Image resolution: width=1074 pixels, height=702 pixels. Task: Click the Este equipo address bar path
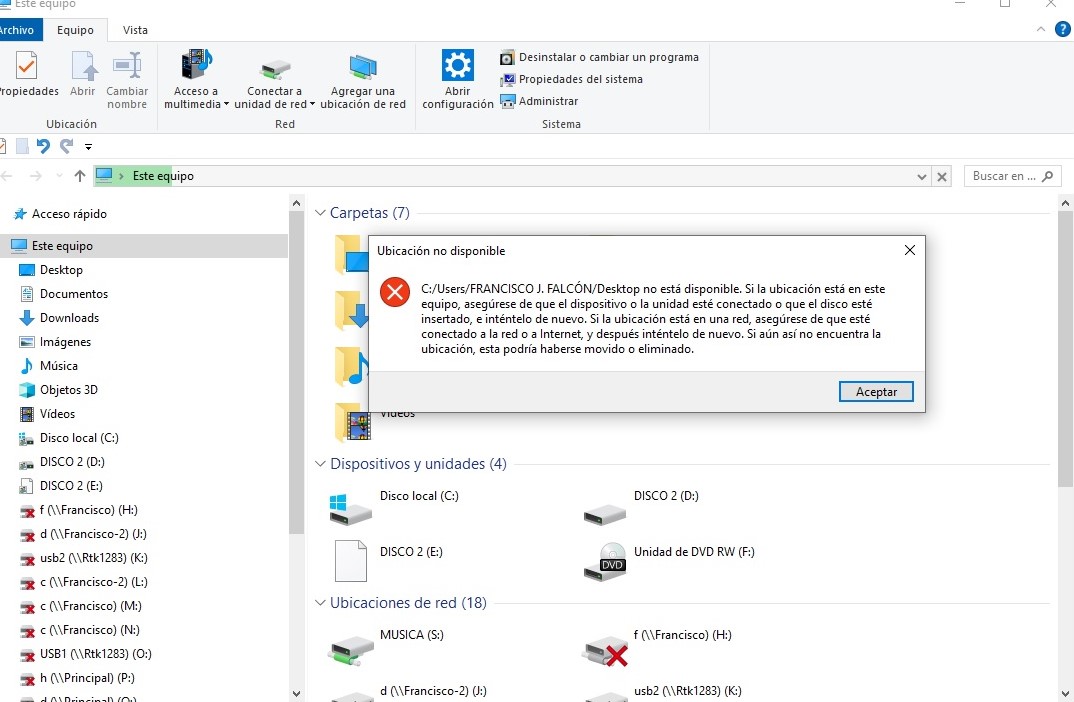pos(163,176)
